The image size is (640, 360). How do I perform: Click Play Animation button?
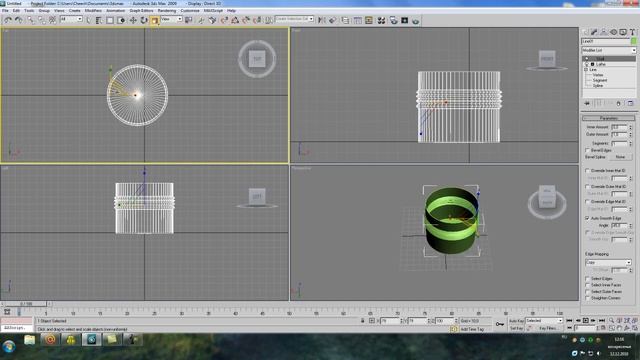(585, 321)
